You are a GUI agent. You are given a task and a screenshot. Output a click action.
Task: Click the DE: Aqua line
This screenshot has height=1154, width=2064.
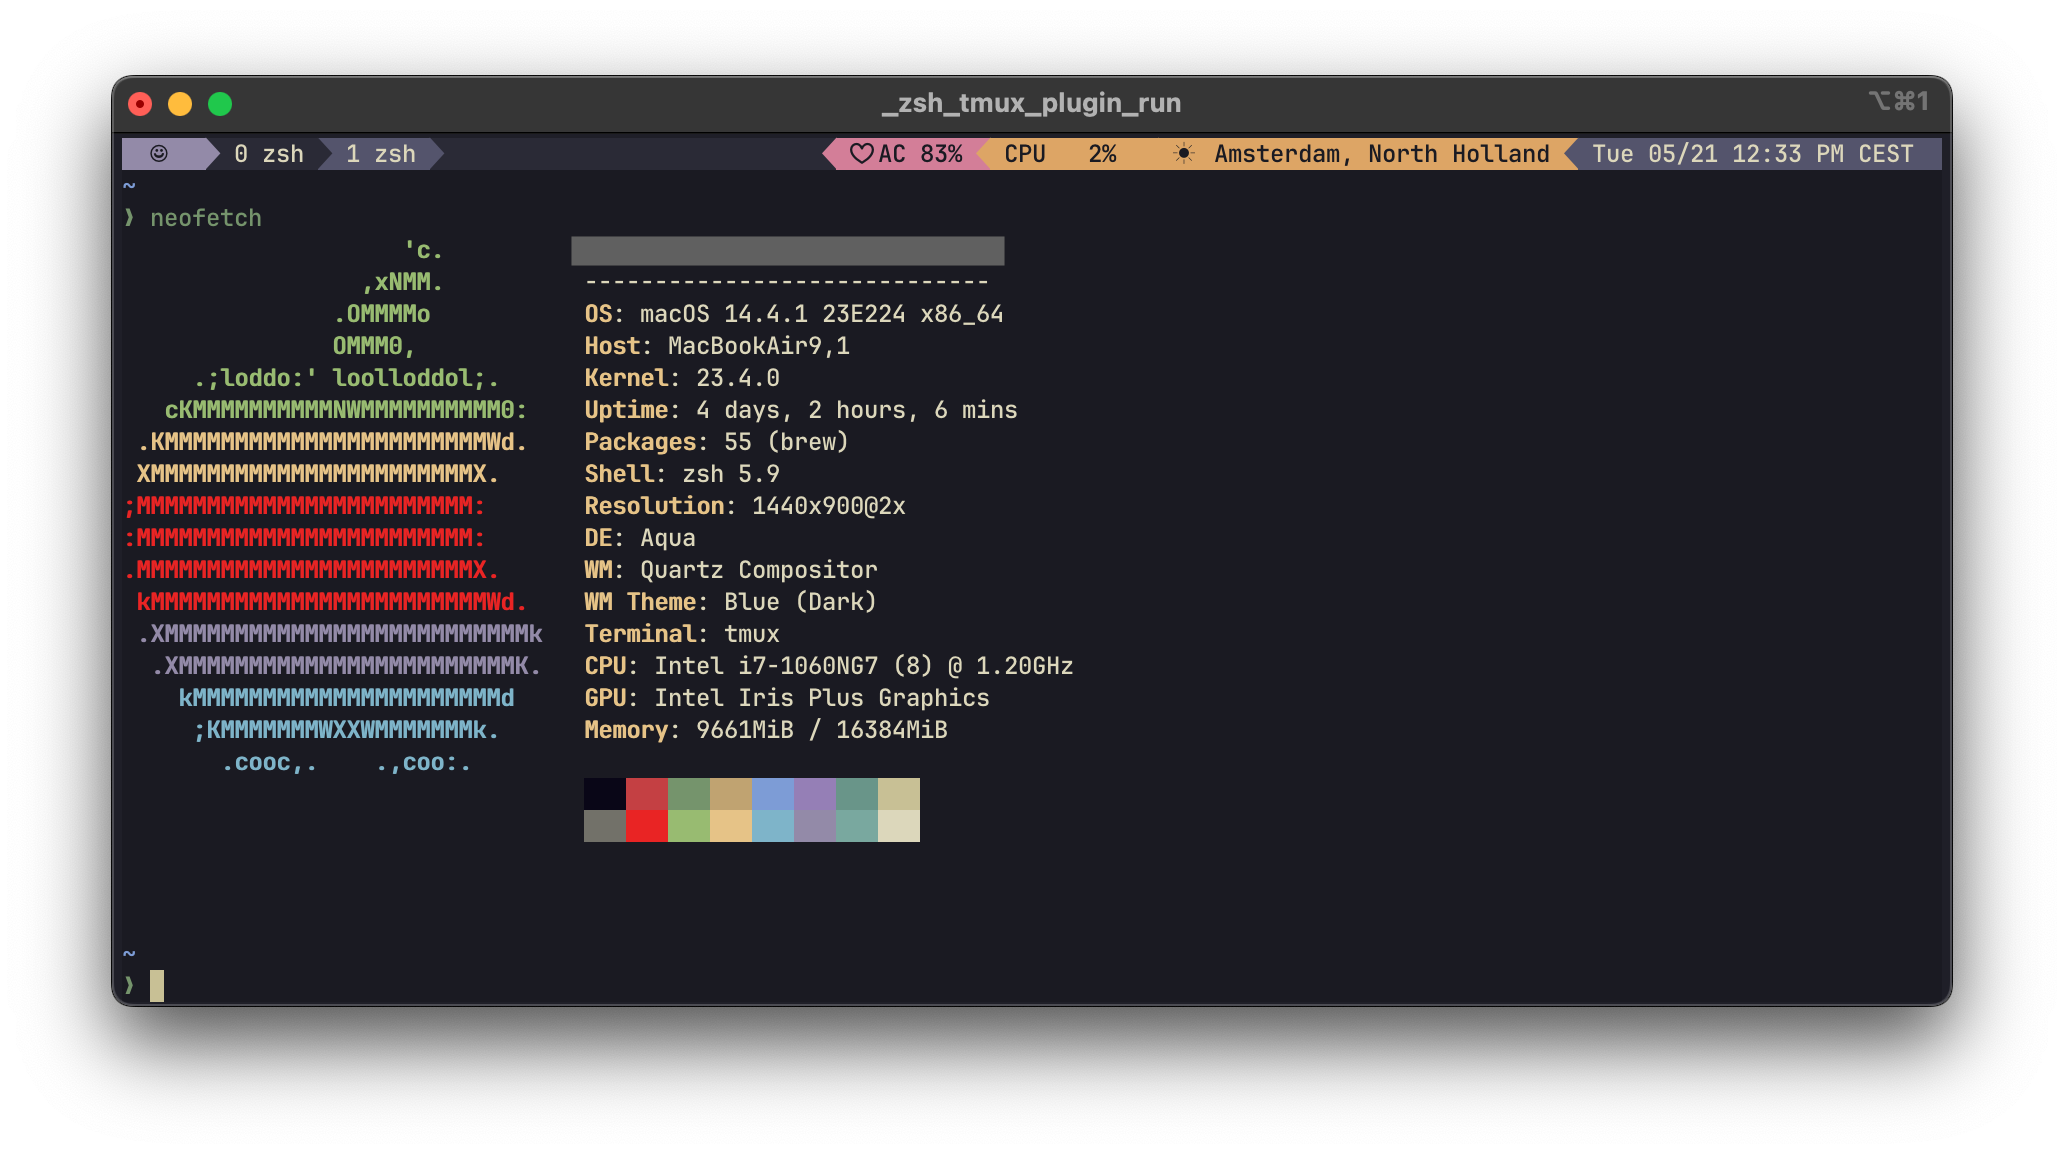640,538
